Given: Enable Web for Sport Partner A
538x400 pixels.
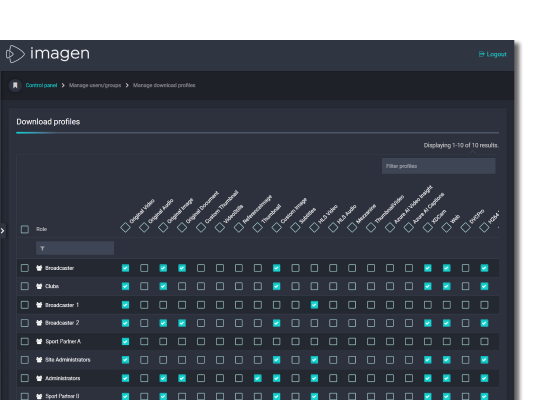Looking at the screenshot, I should click(446, 341).
